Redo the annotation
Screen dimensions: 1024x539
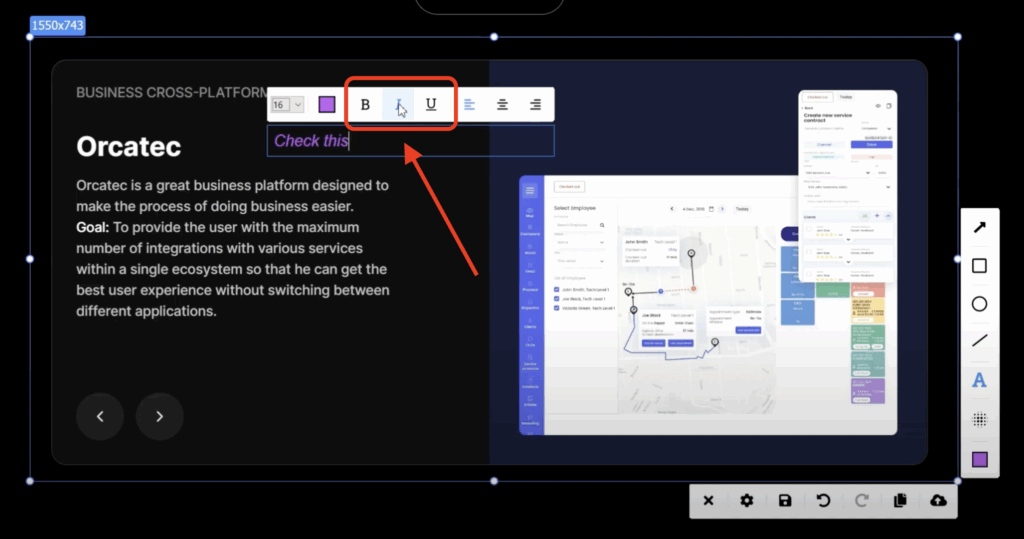click(x=861, y=501)
